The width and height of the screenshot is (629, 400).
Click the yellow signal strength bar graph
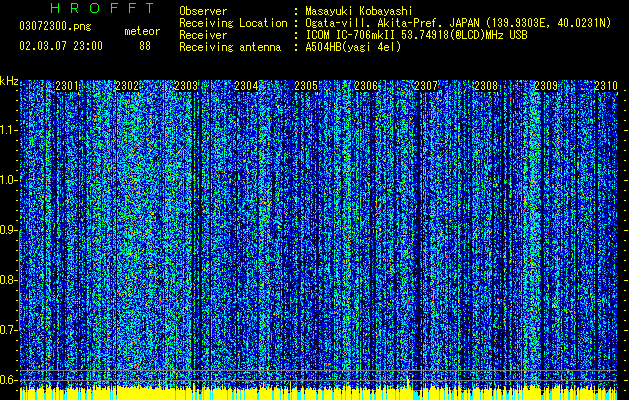(x=319, y=394)
